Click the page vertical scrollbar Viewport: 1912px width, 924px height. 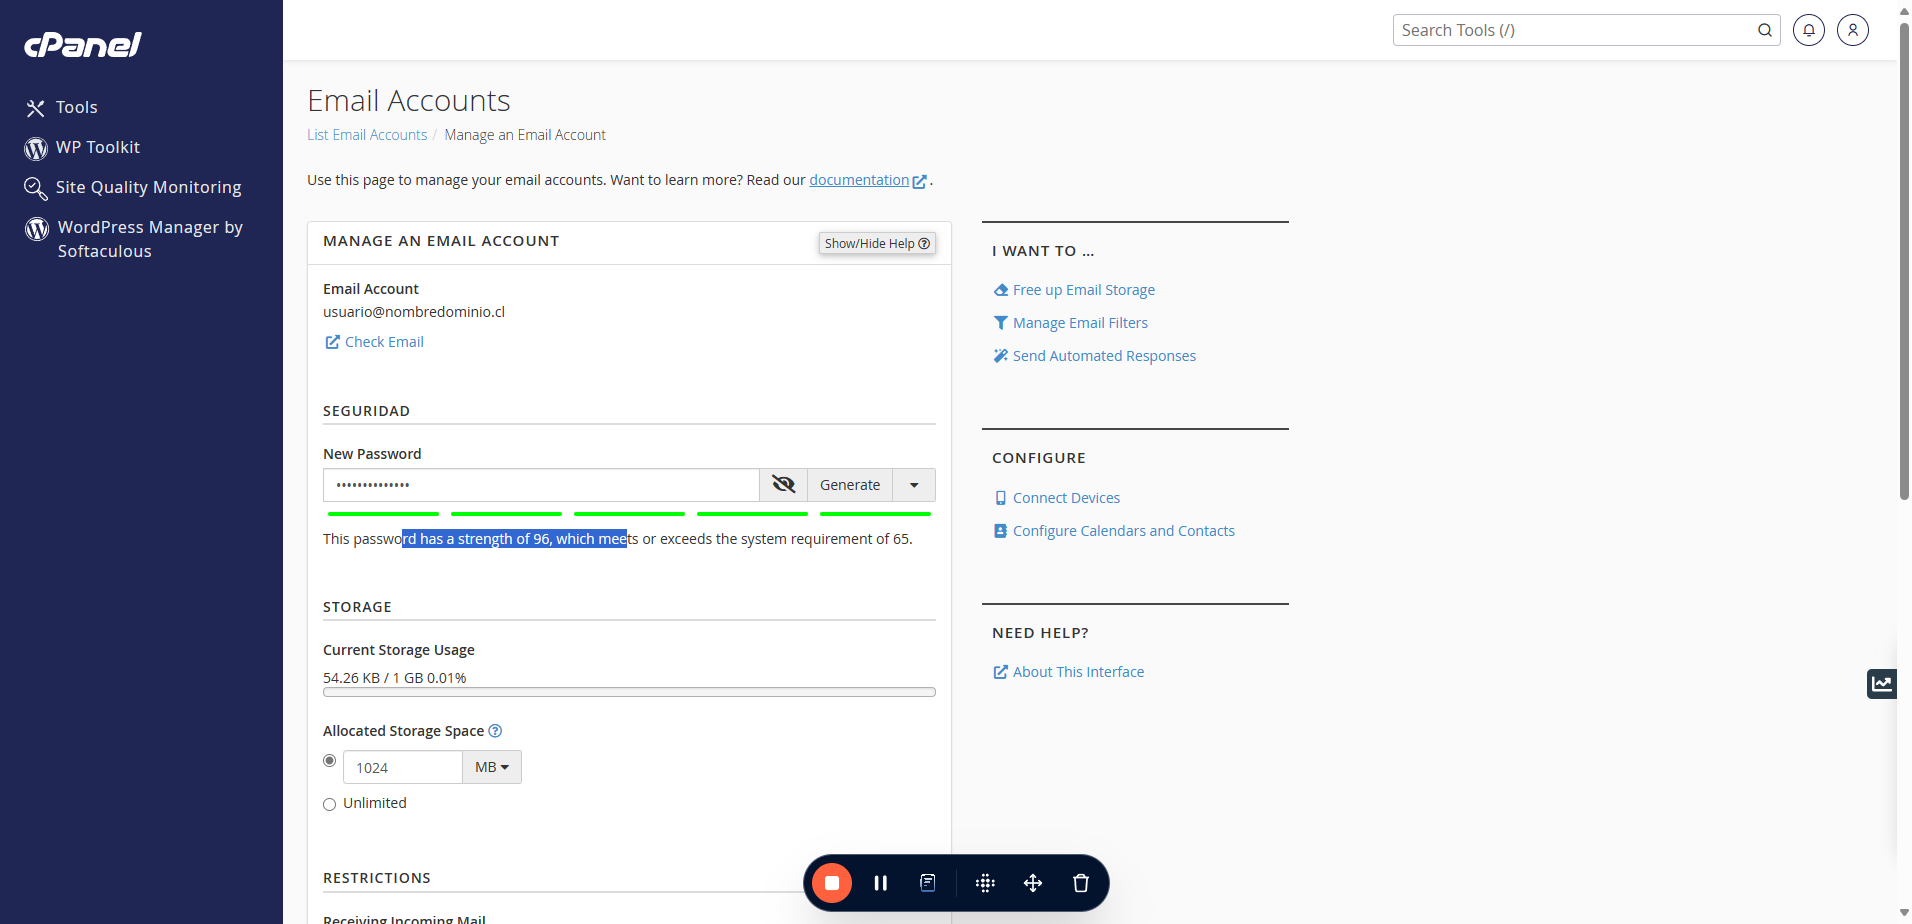[1904, 260]
